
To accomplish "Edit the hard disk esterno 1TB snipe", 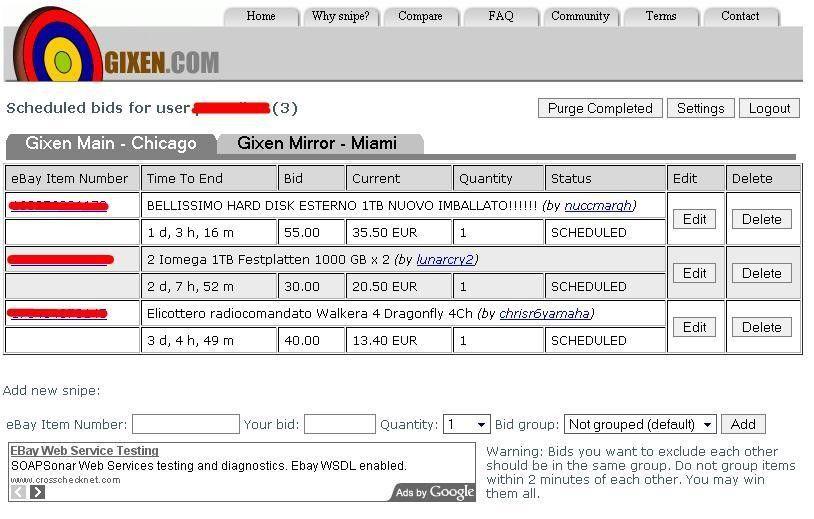I will point(695,219).
